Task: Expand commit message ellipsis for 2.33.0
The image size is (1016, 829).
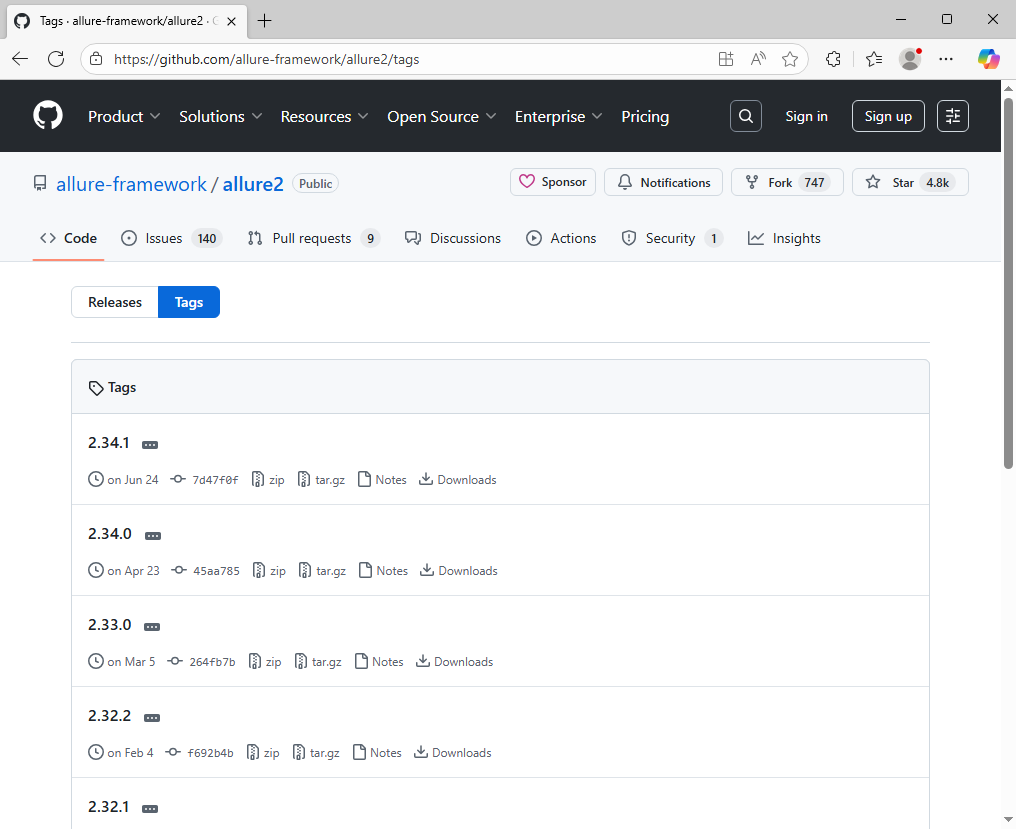Action: tap(152, 627)
